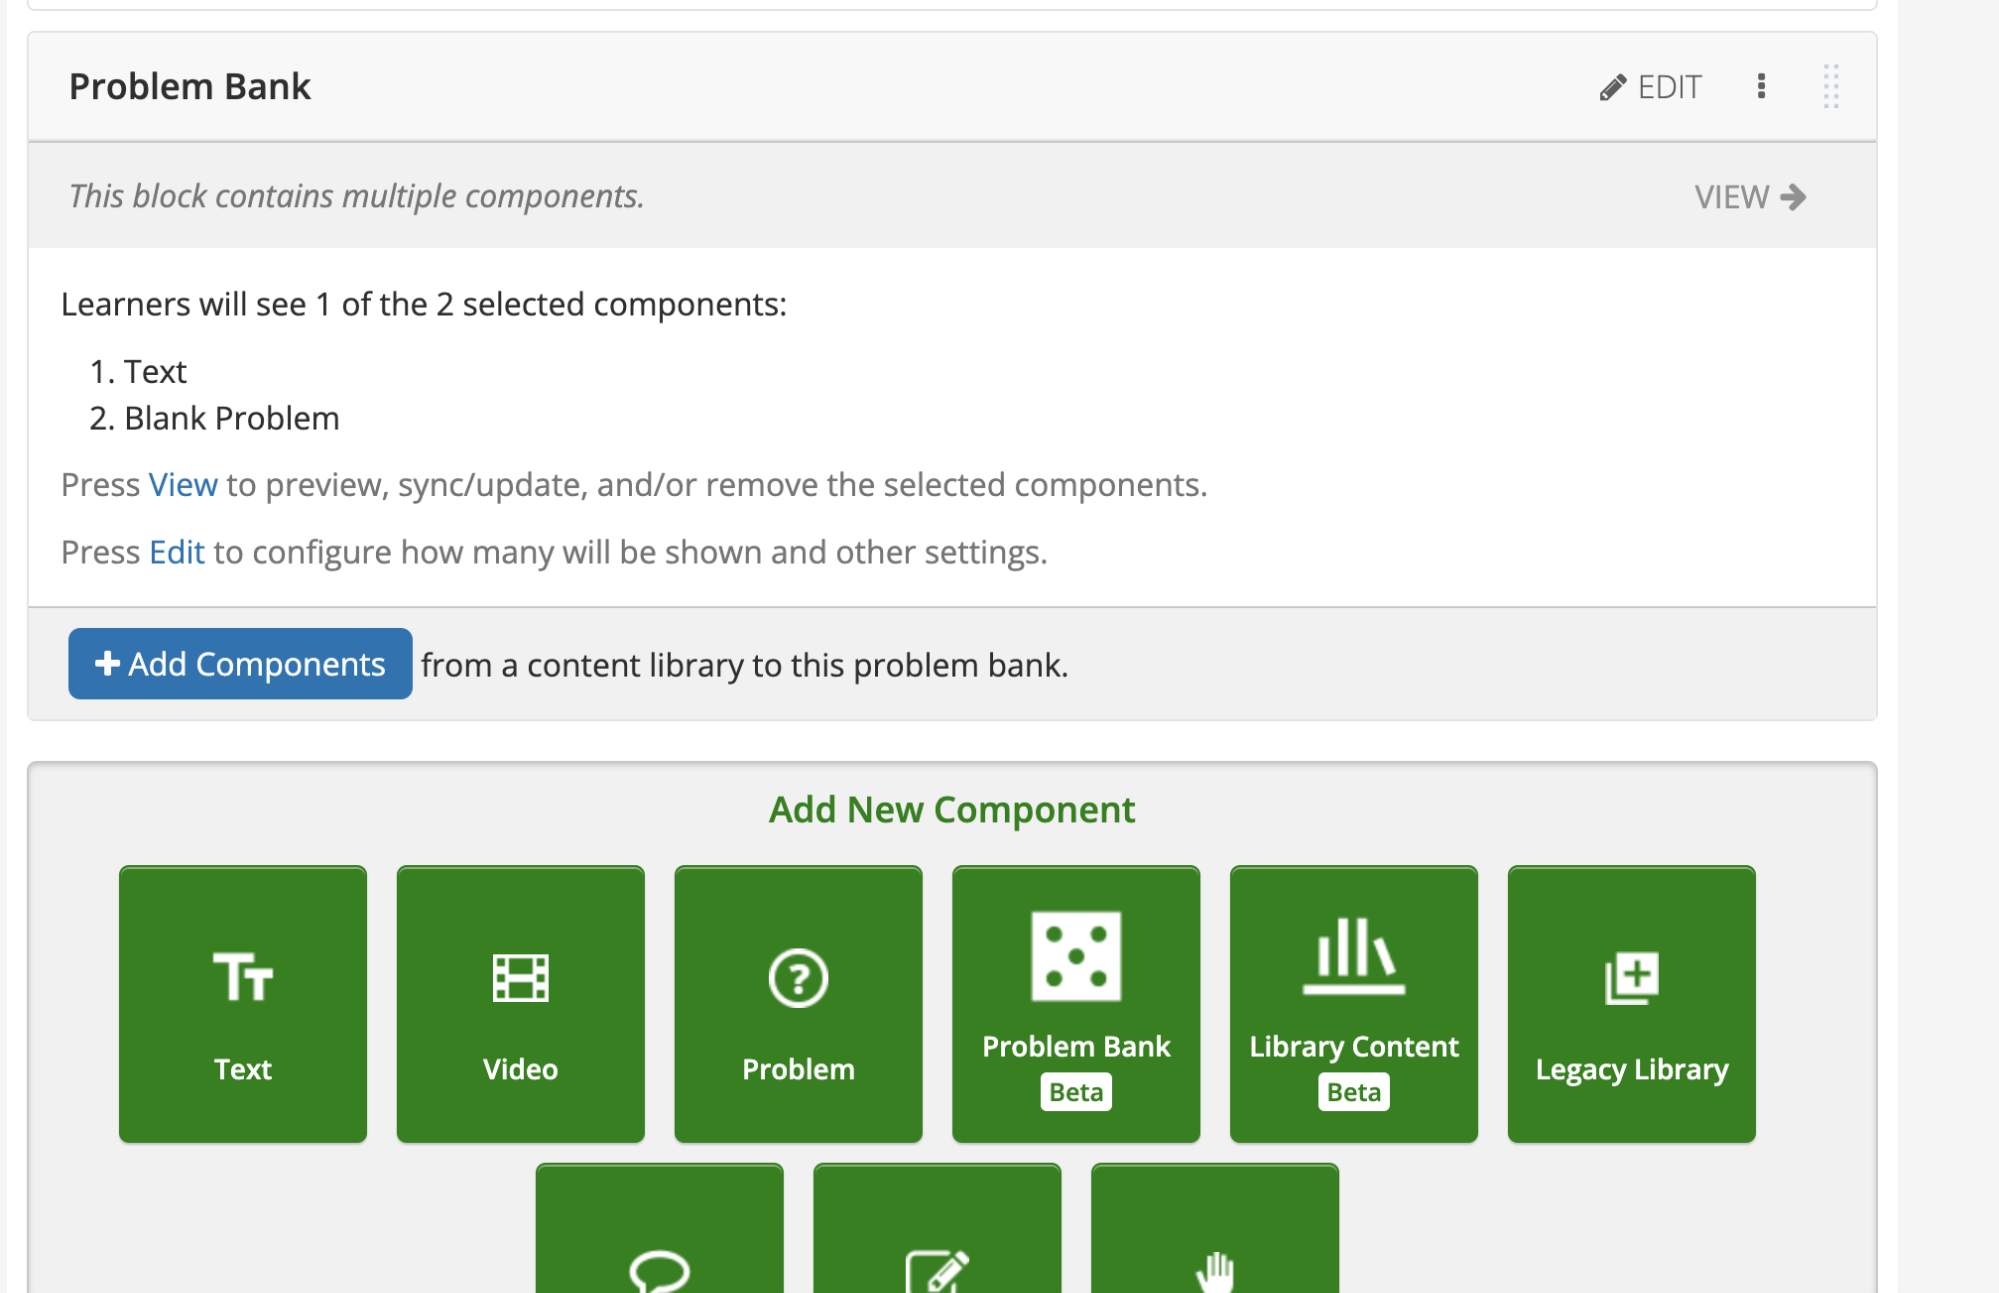The height and width of the screenshot is (1293, 1999).
Task: Add a new Text component
Action: point(242,1003)
